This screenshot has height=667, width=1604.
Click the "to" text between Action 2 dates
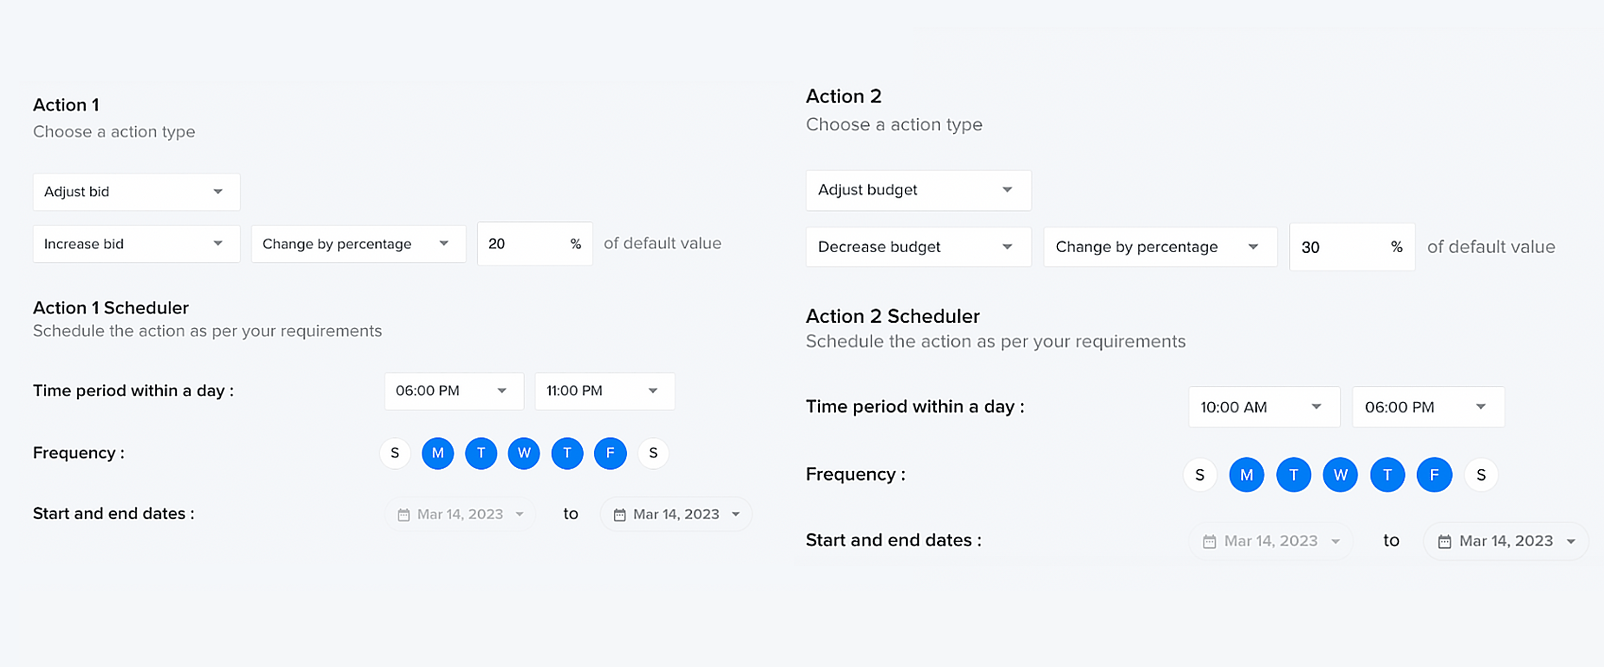click(1391, 541)
